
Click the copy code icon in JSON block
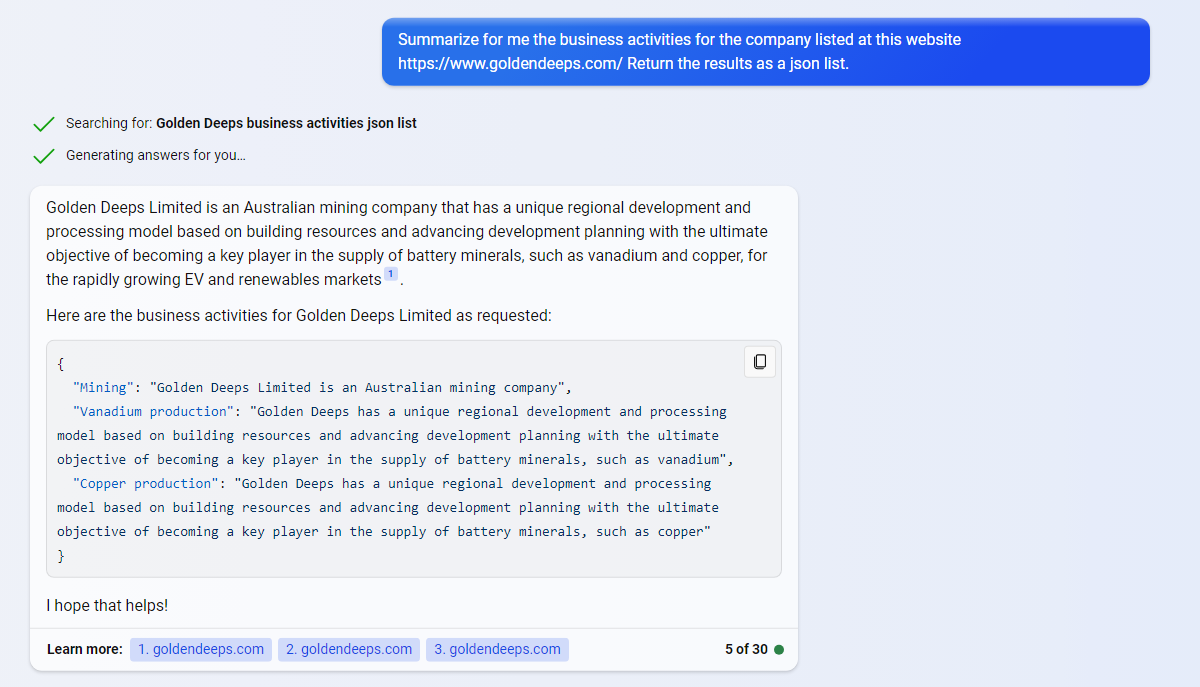[760, 361]
